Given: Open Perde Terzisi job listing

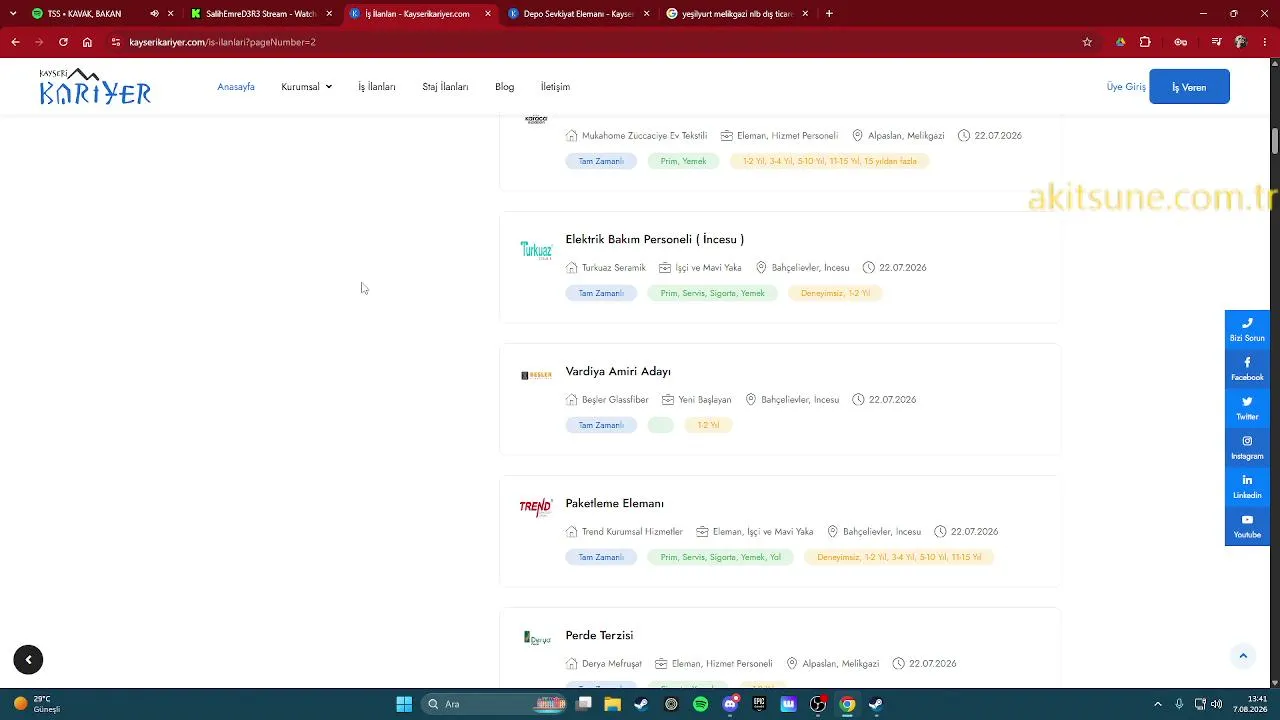Looking at the screenshot, I should [x=599, y=635].
